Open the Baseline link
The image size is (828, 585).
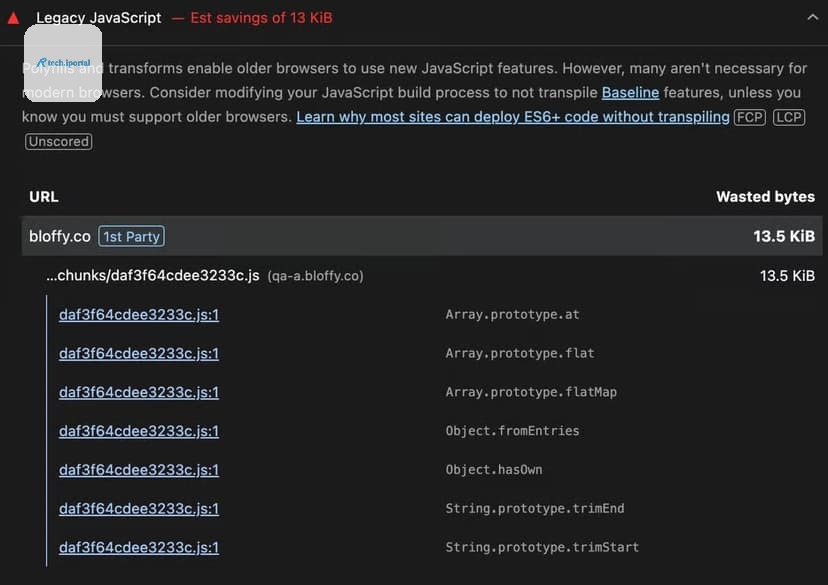(x=630, y=92)
